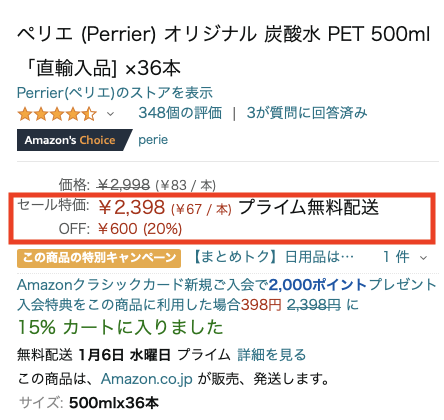444x420 pixels.
Task: Visit the Perrier(ペリエ)のストアを表示 link
Action: [x=115, y=93]
